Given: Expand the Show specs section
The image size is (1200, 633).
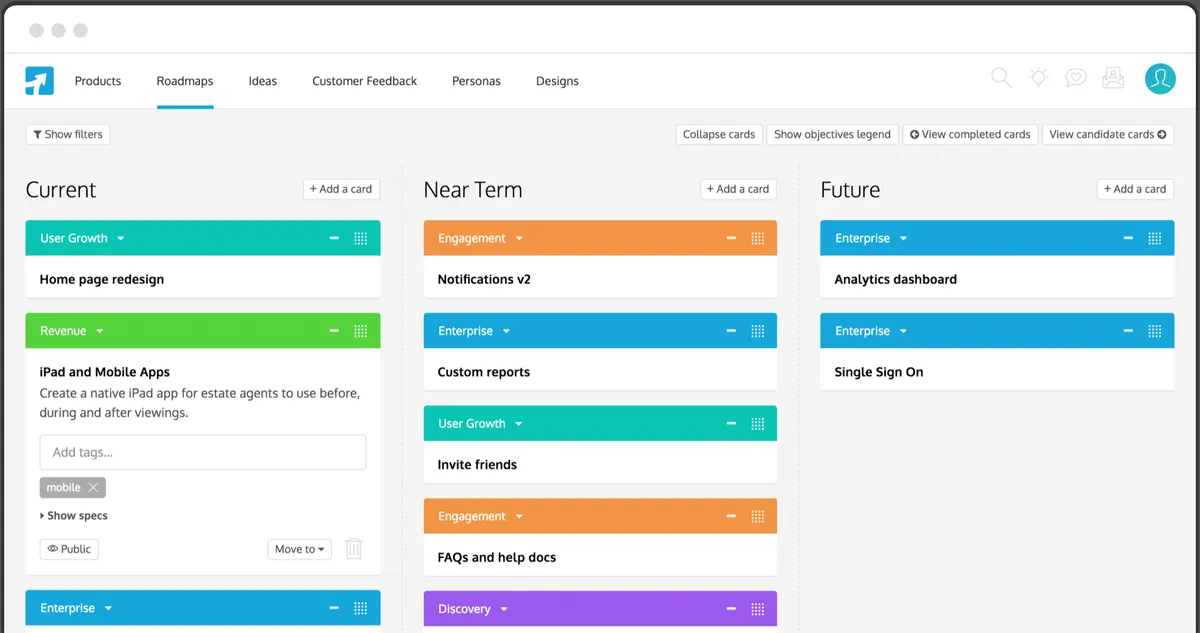Looking at the screenshot, I should [74, 516].
